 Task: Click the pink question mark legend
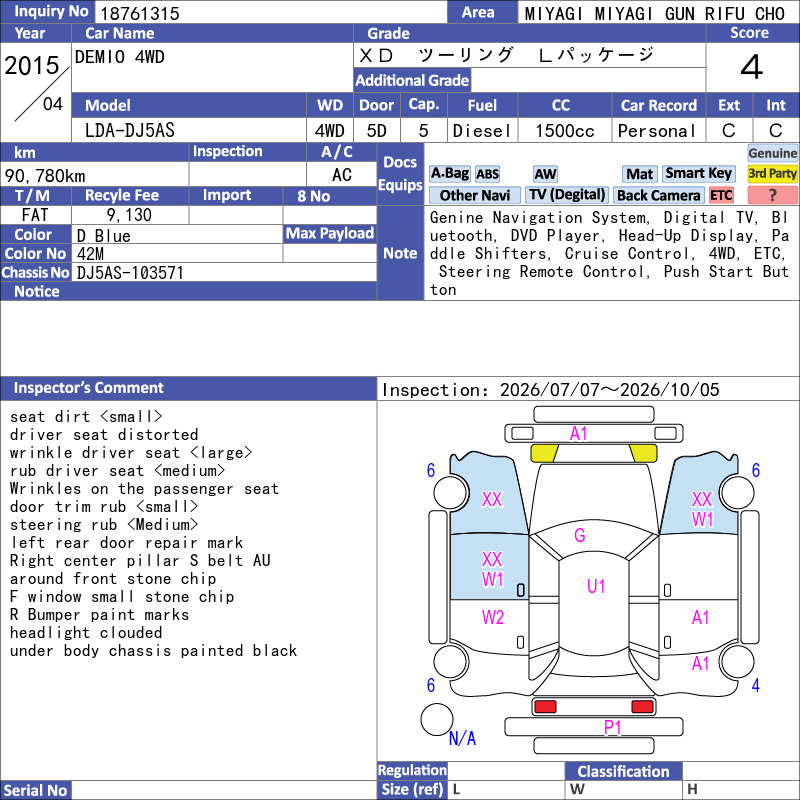pyautogui.click(x=772, y=195)
